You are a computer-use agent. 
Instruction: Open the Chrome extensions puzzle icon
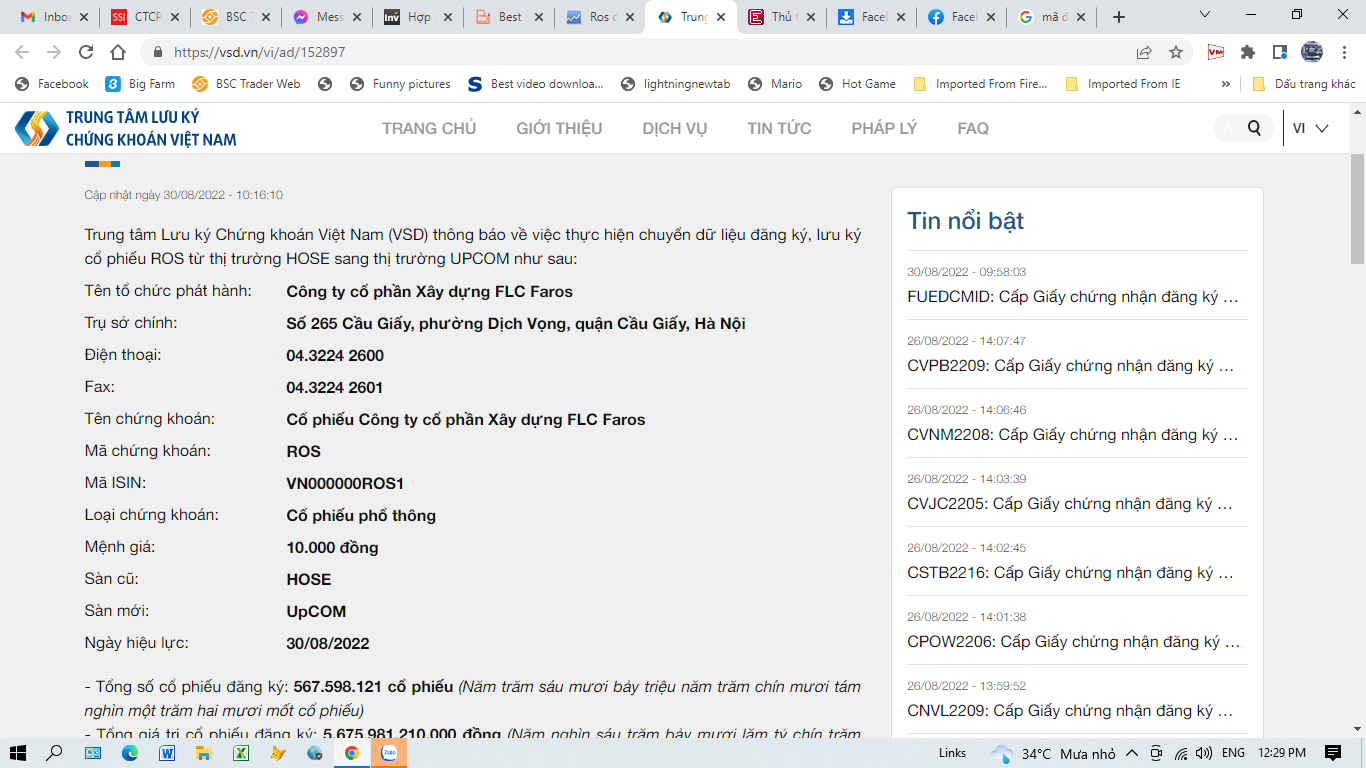click(x=1247, y=52)
